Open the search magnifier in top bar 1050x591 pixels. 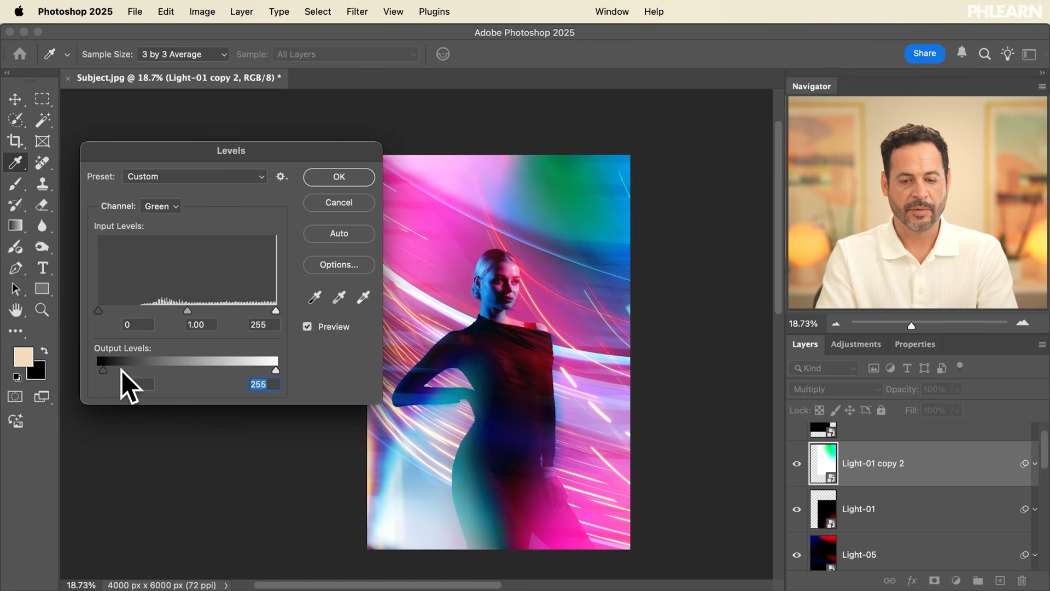pos(984,54)
